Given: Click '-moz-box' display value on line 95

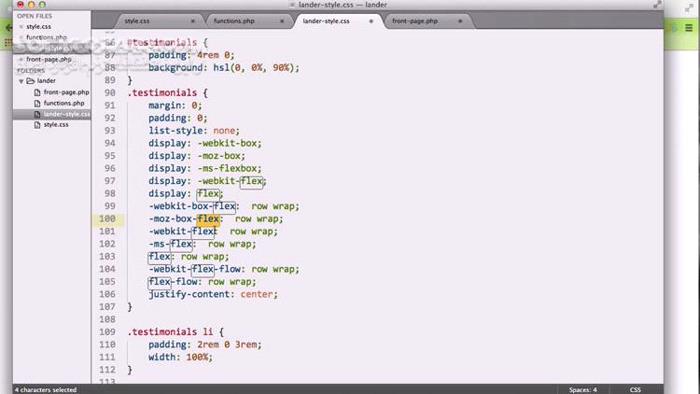Looking at the screenshot, I should click(x=219, y=156).
